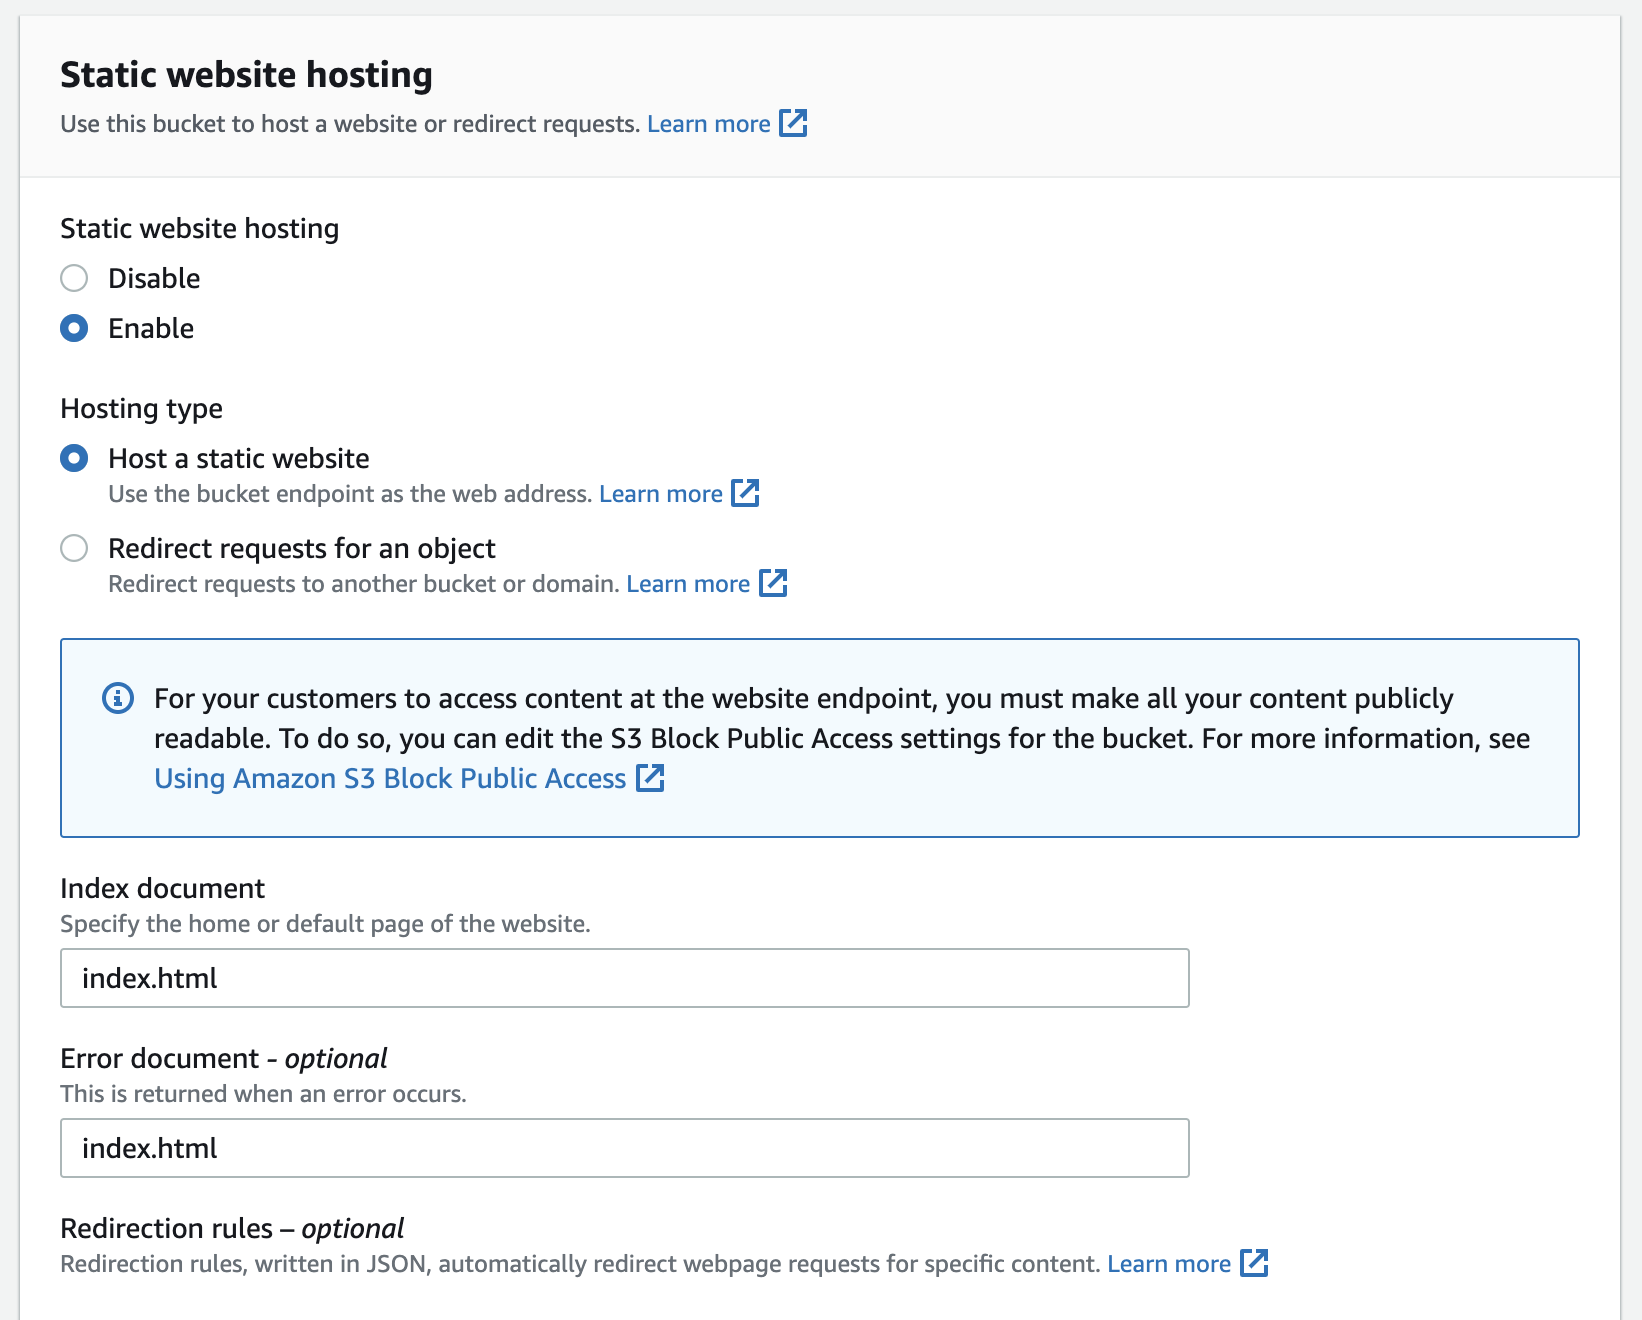Focus the Index document input field
Screen dimensions: 1642x1320
tap(625, 978)
